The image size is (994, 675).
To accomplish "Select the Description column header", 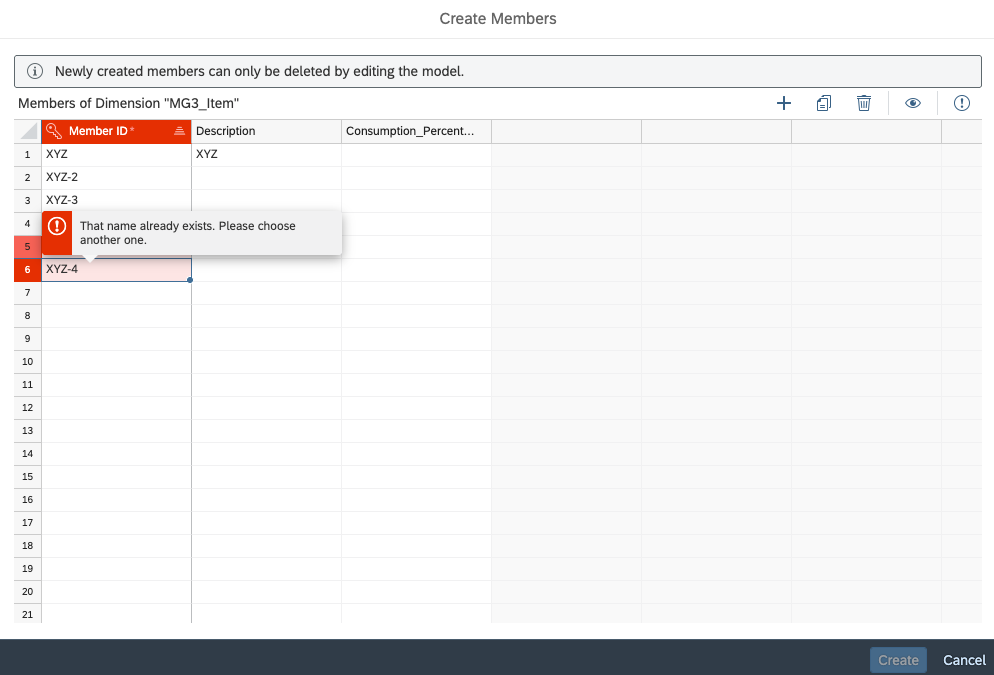I will click(x=266, y=131).
